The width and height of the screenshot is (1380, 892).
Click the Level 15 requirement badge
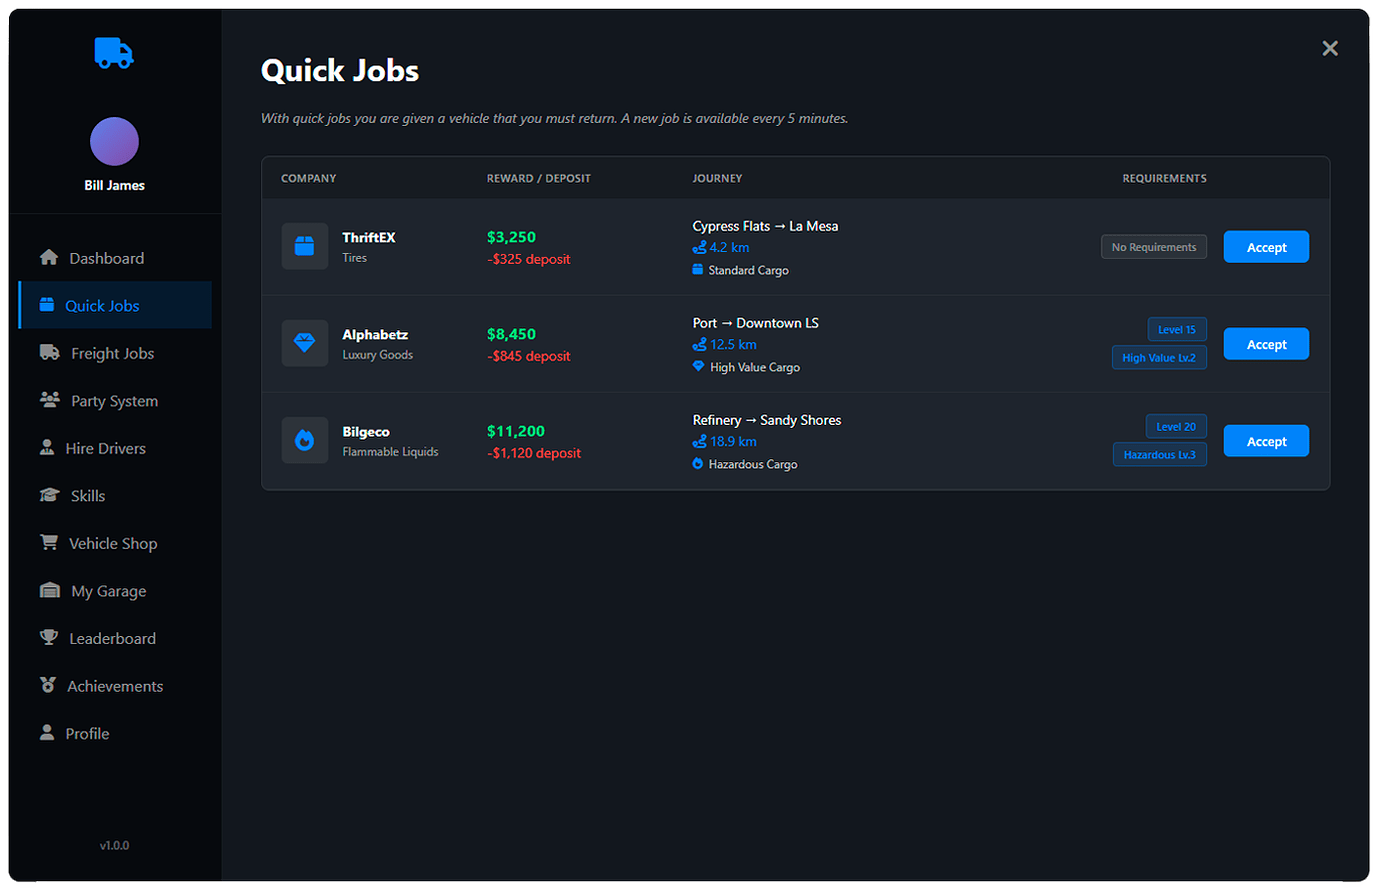[x=1177, y=329]
